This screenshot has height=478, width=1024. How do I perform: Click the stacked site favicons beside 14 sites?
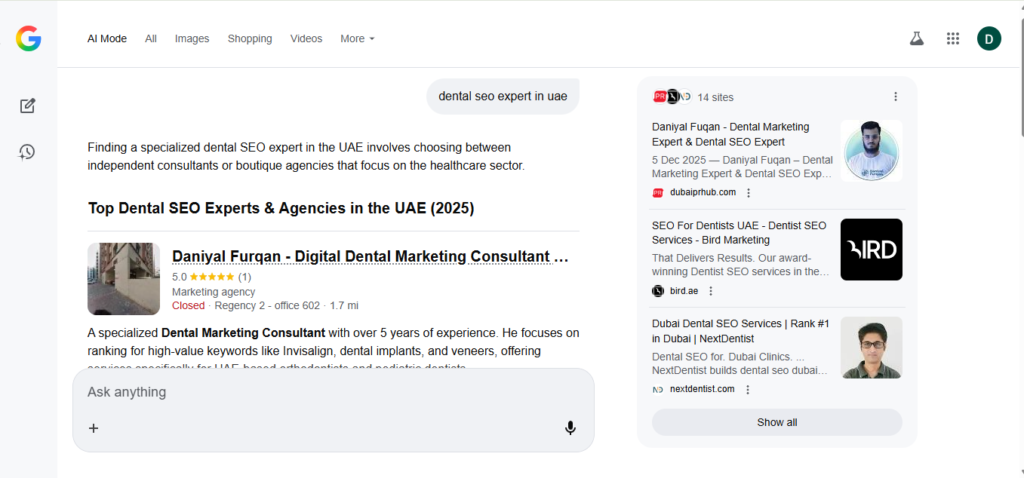pyautogui.click(x=671, y=97)
